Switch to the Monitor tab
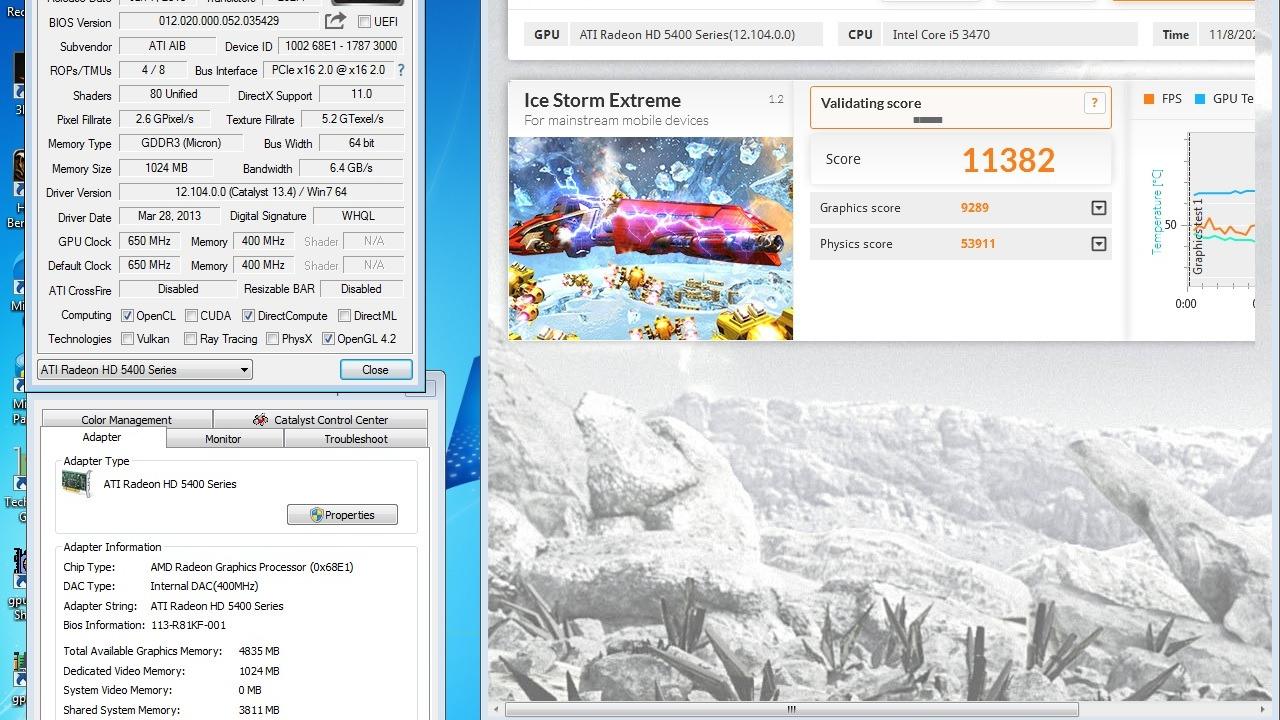The width and height of the screenshot is (1280, 720). click(x=223, y=439)
